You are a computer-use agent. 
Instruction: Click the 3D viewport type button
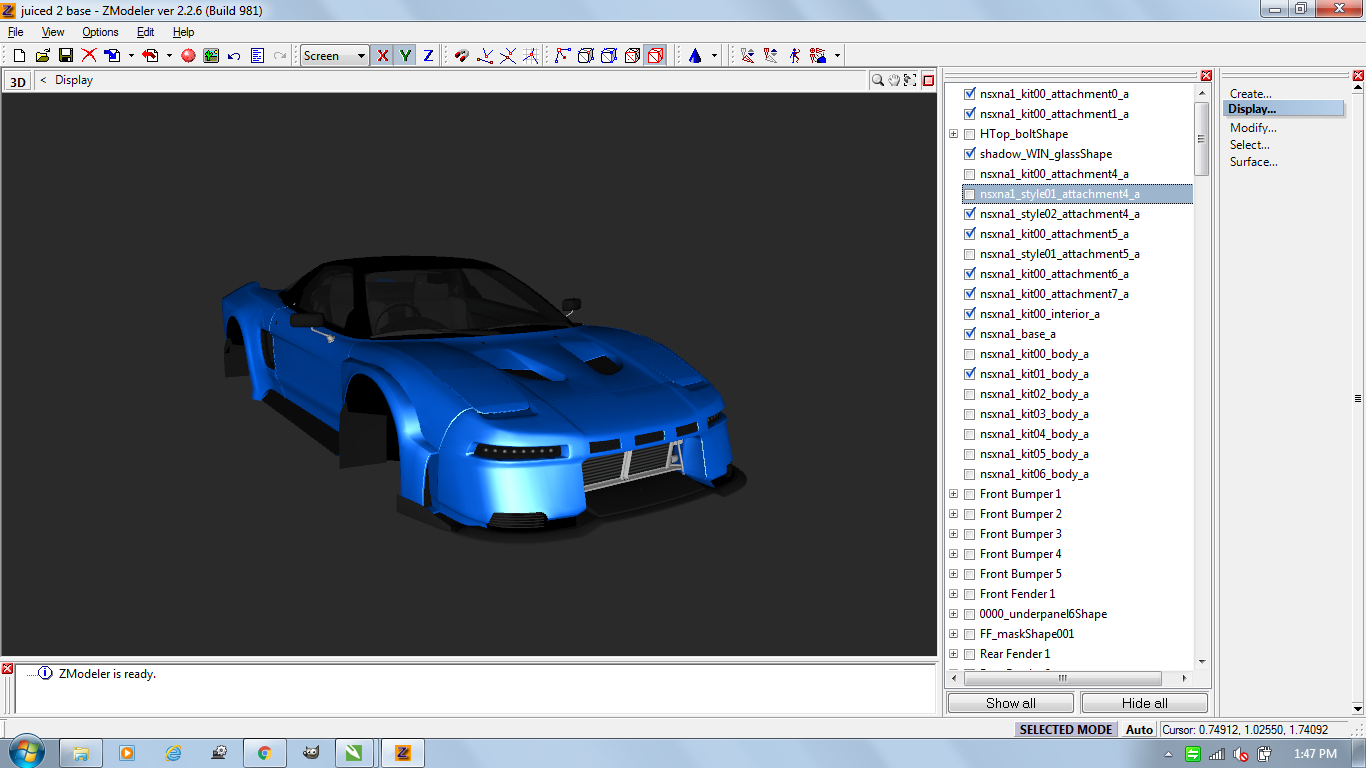tap(18, 82)
